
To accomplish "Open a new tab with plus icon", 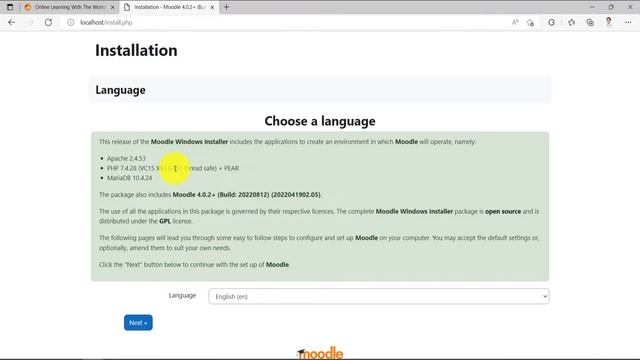I will [x=227, y=7].
